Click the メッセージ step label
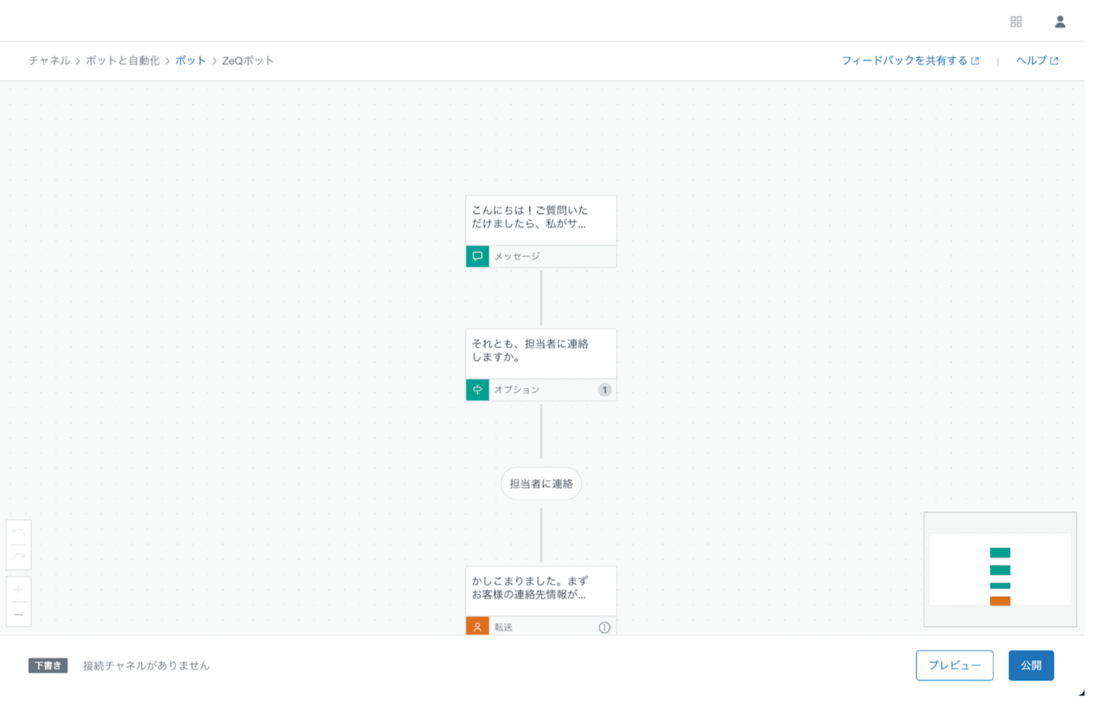Screen dimensions: 1100x708 pyautogui.click(x=517, y=256)
